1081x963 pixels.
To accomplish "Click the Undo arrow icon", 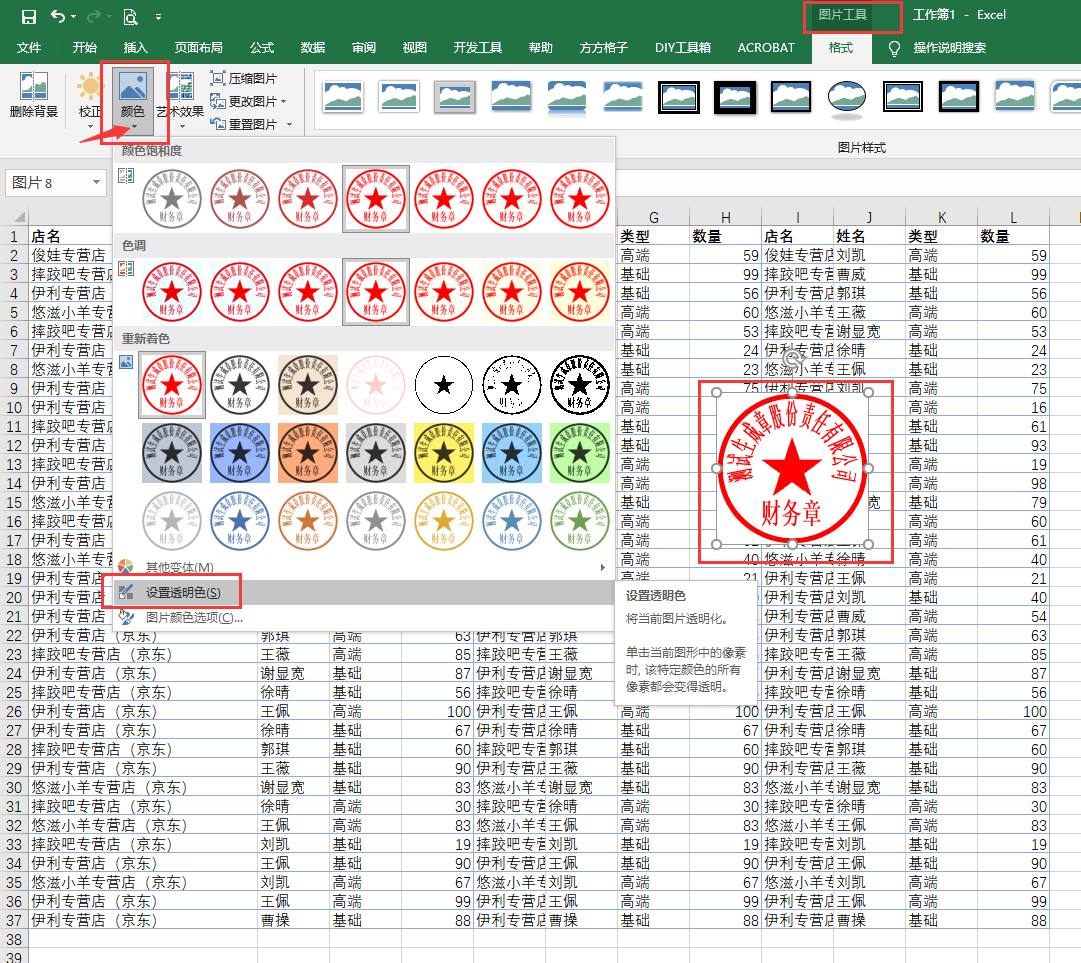I will coord(58,16).
